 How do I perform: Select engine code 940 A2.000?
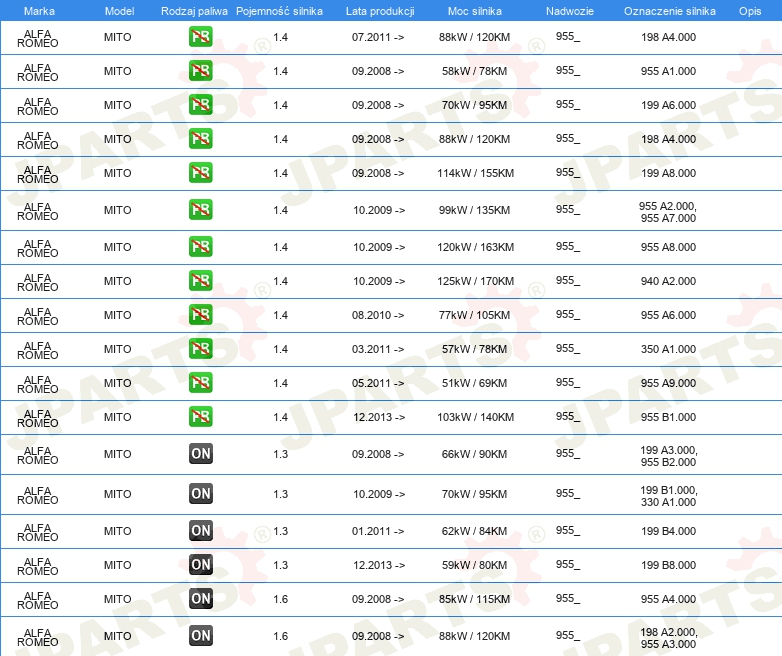[668, 281]
